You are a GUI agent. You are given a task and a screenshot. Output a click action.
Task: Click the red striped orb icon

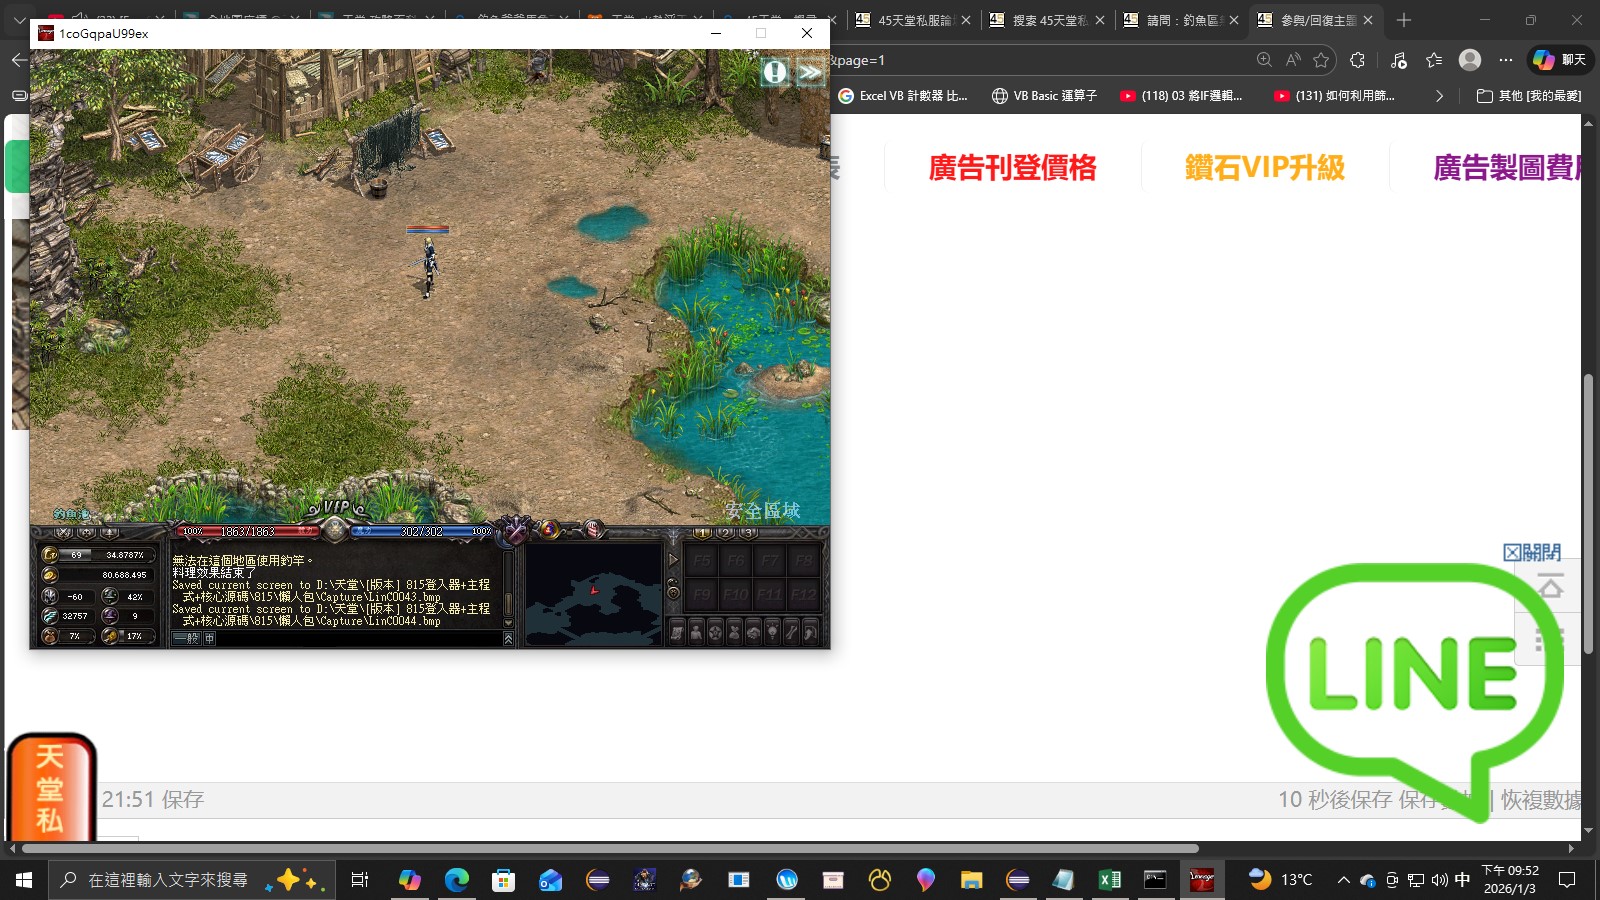tap(594, 529)
